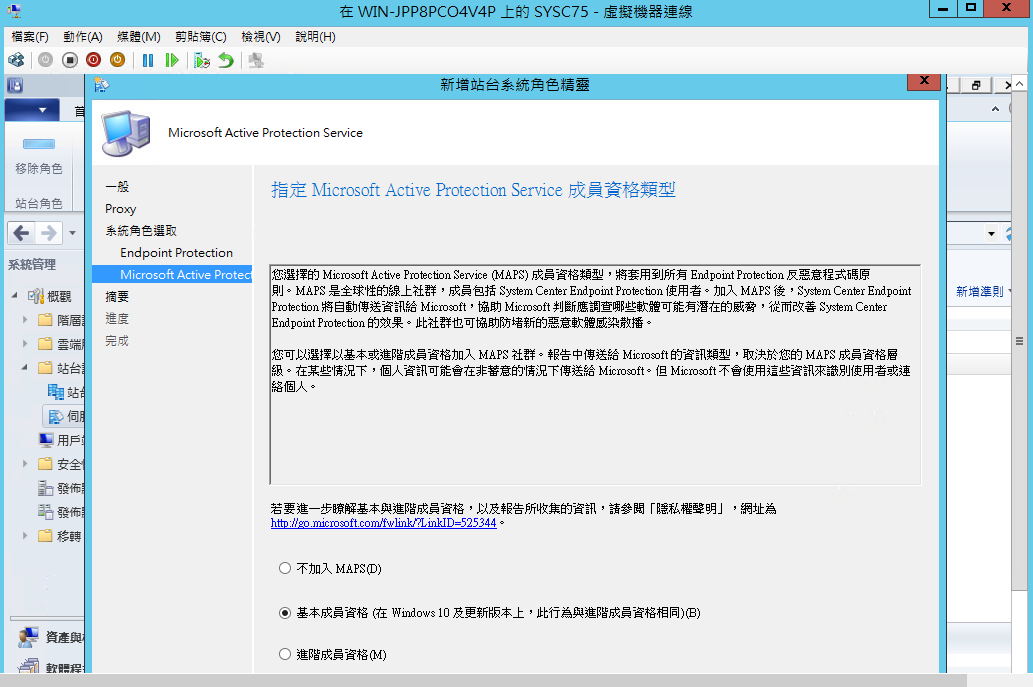Click the 資產與 workspace icon
This screenshot has width=1033, height=687.
pyautogui.click(x=28, y=637)
